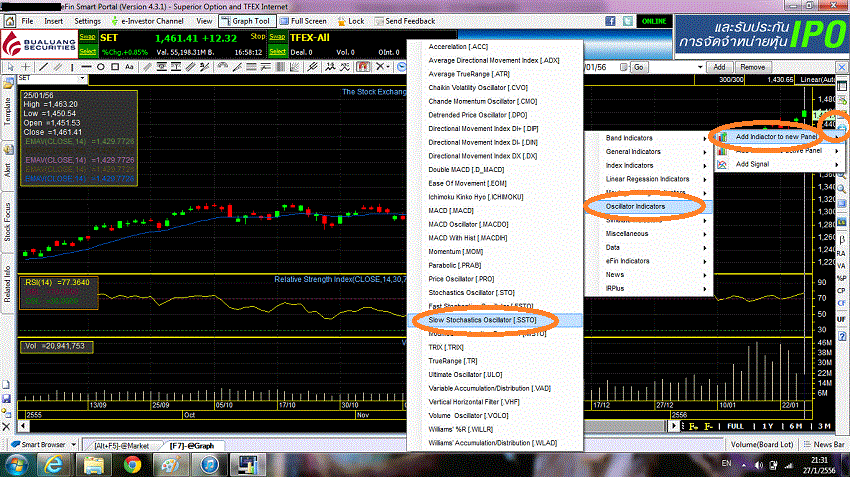The height and width of the screenshot is (477, 850).
Task: Select the rectangle drawing tool
Action: 115,67
